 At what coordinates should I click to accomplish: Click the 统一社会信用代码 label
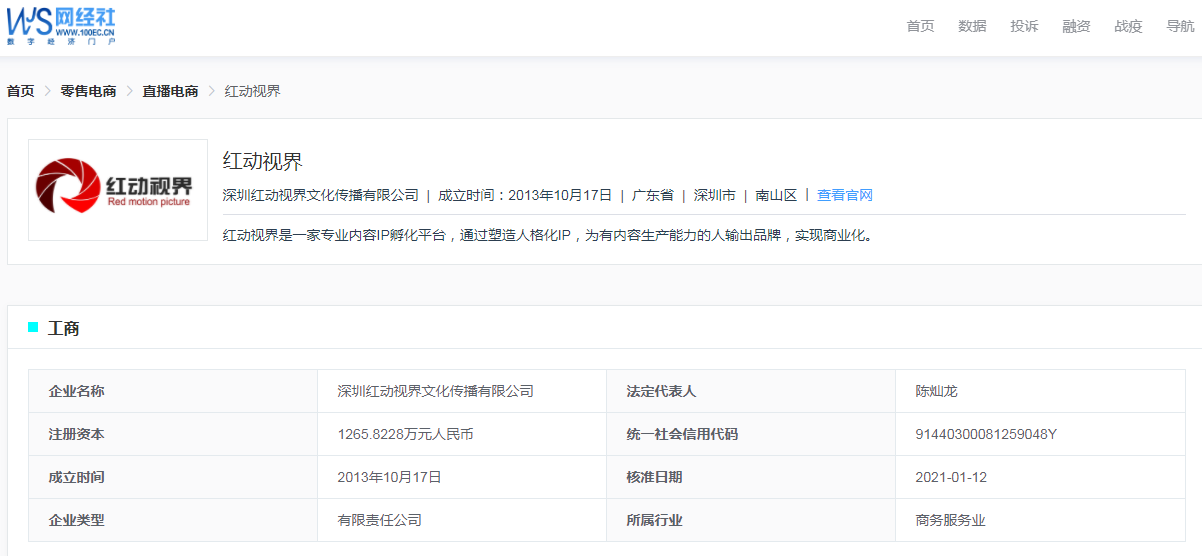pyautogui.click(x=682, y=434)
